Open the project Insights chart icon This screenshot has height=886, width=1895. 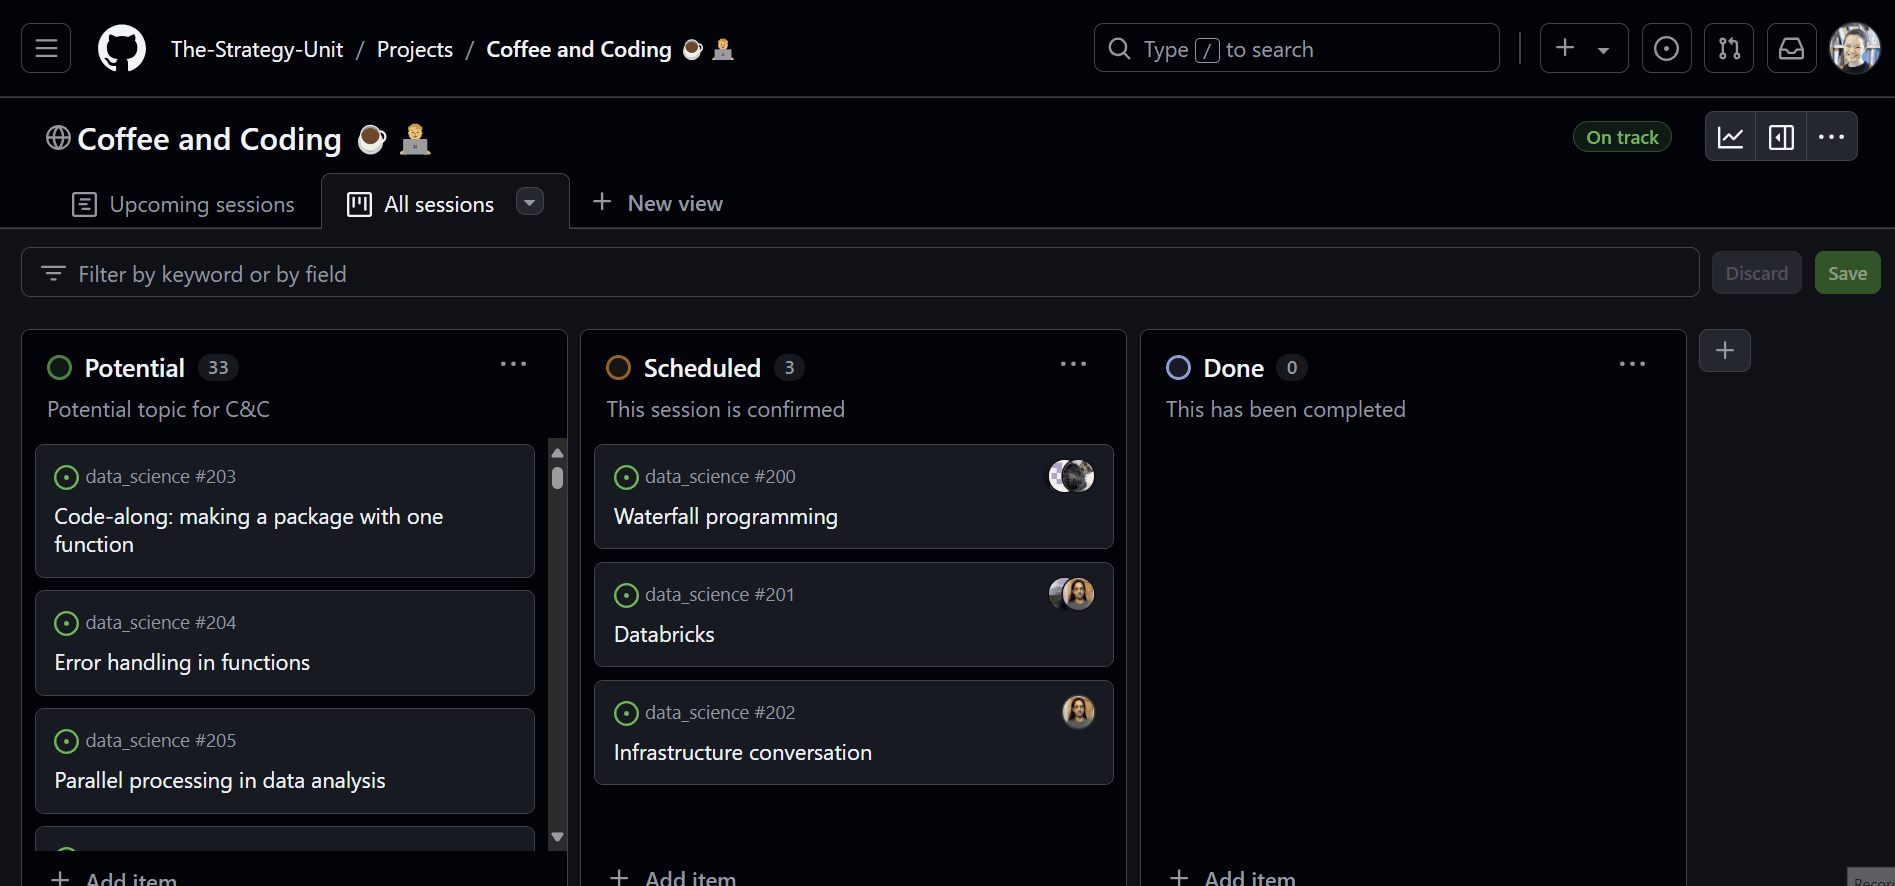click(1731, 137)
